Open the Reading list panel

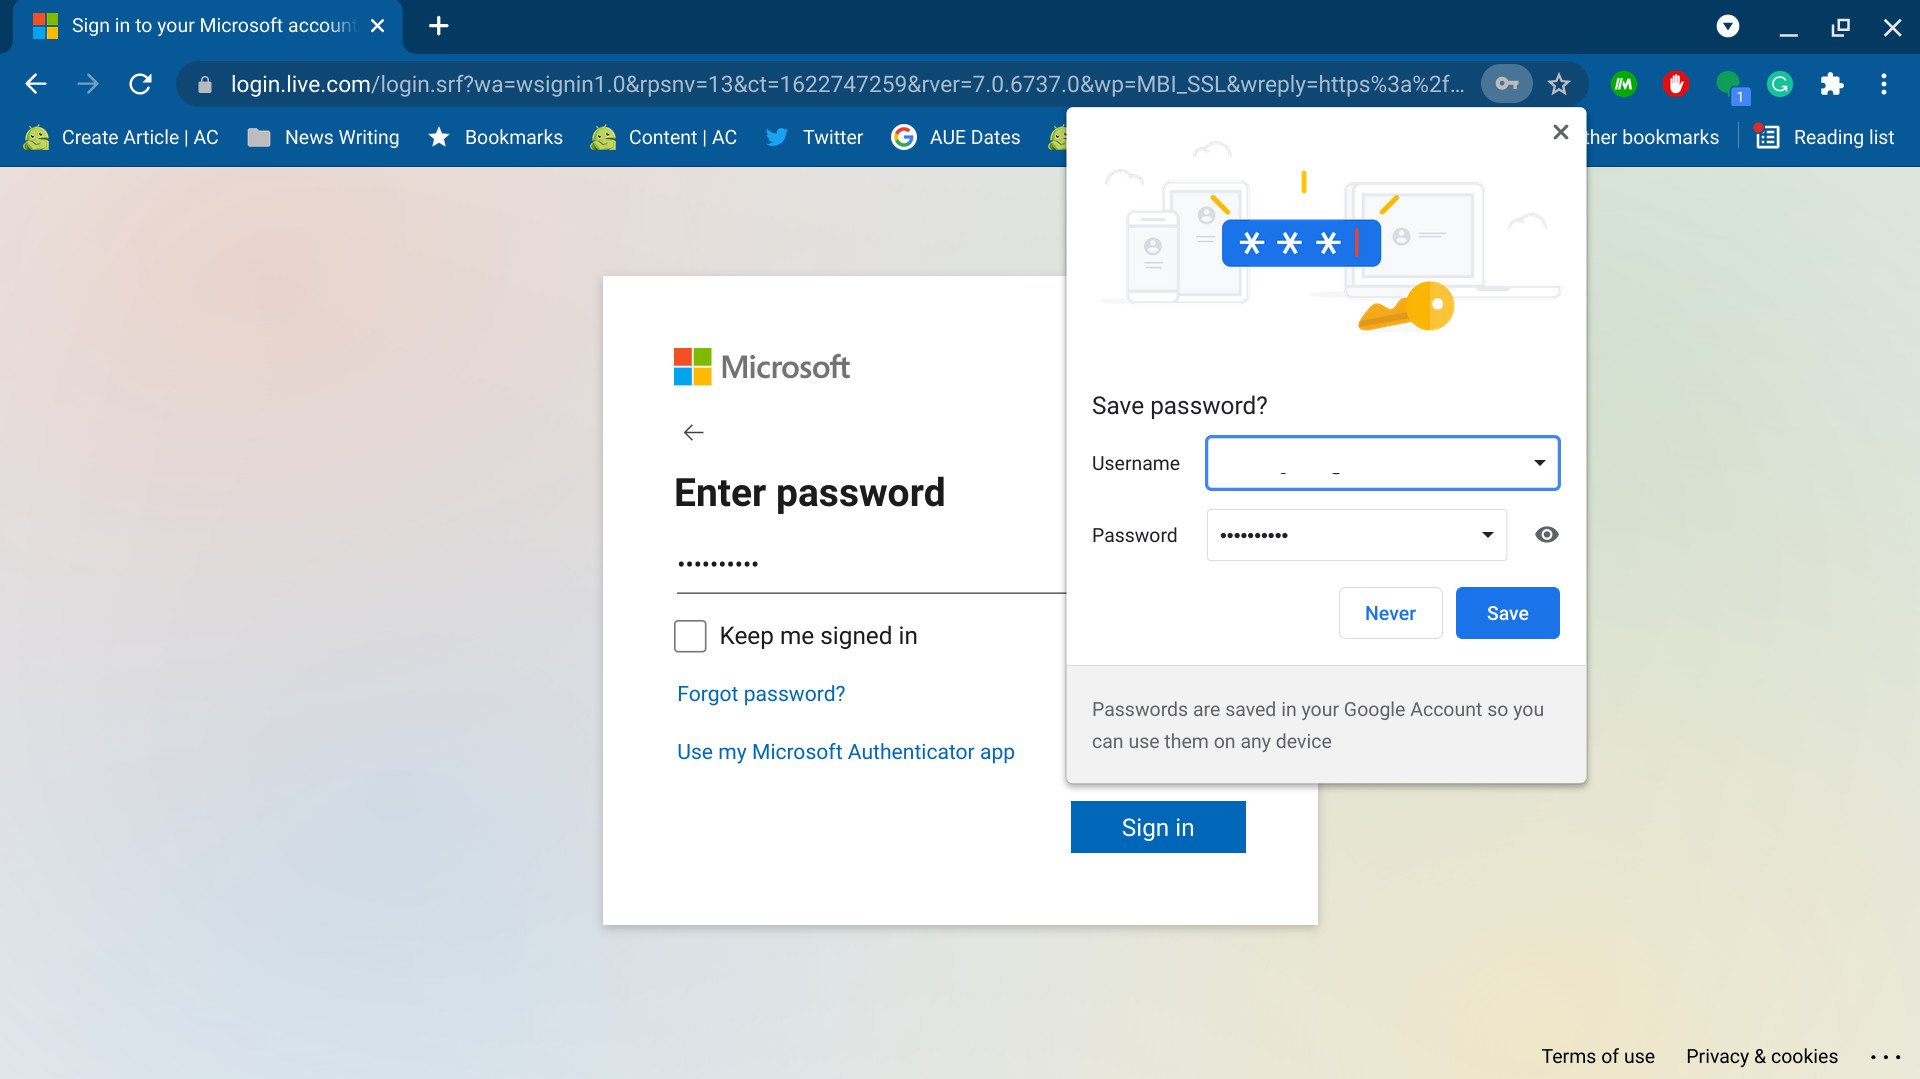click(1826, 137)
